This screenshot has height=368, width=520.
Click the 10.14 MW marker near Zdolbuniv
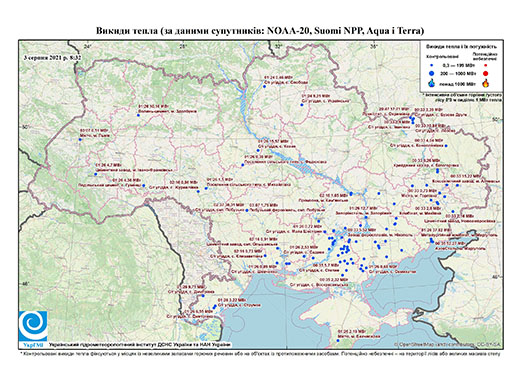point(138,115)
